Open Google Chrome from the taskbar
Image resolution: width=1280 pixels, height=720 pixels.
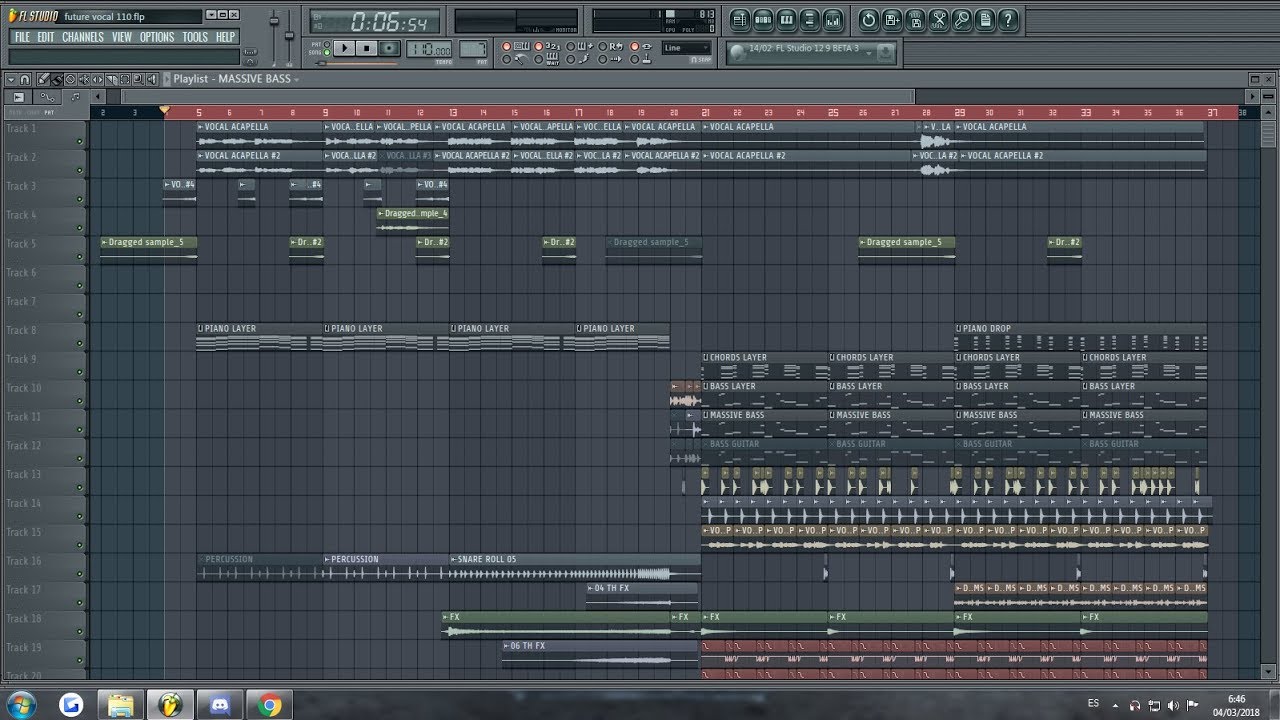(268, 705)
